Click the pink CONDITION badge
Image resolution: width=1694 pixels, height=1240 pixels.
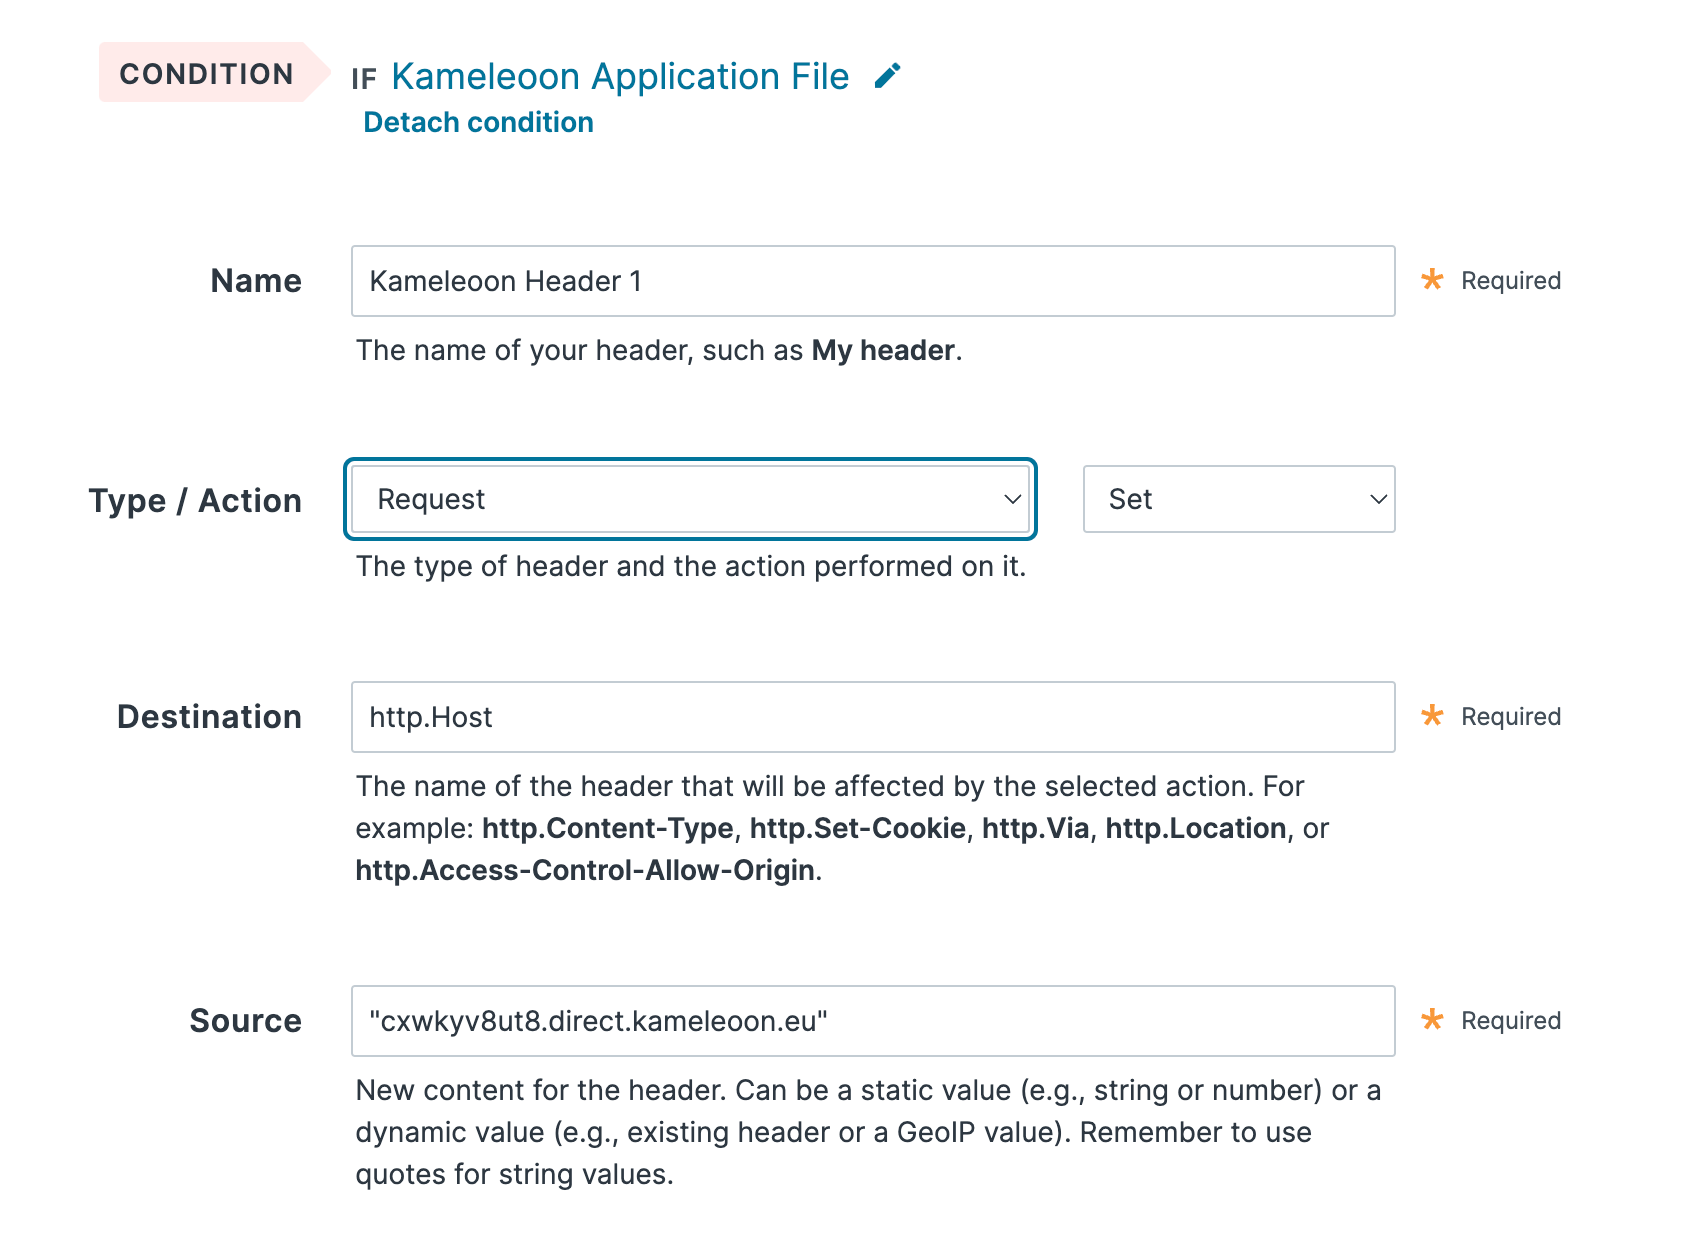pos(206,73)
